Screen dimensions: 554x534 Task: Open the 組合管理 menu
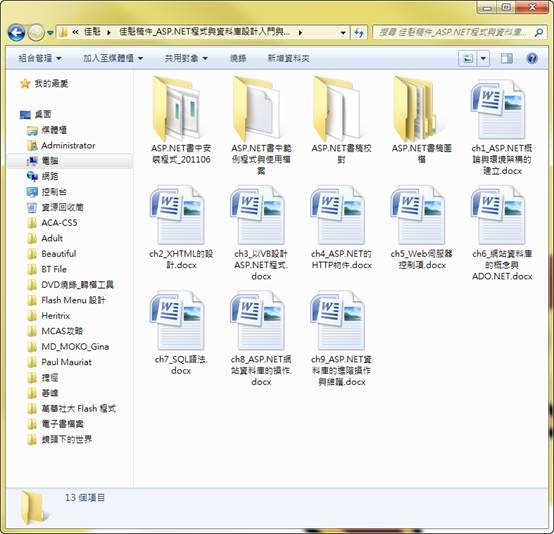click(40, 58)
